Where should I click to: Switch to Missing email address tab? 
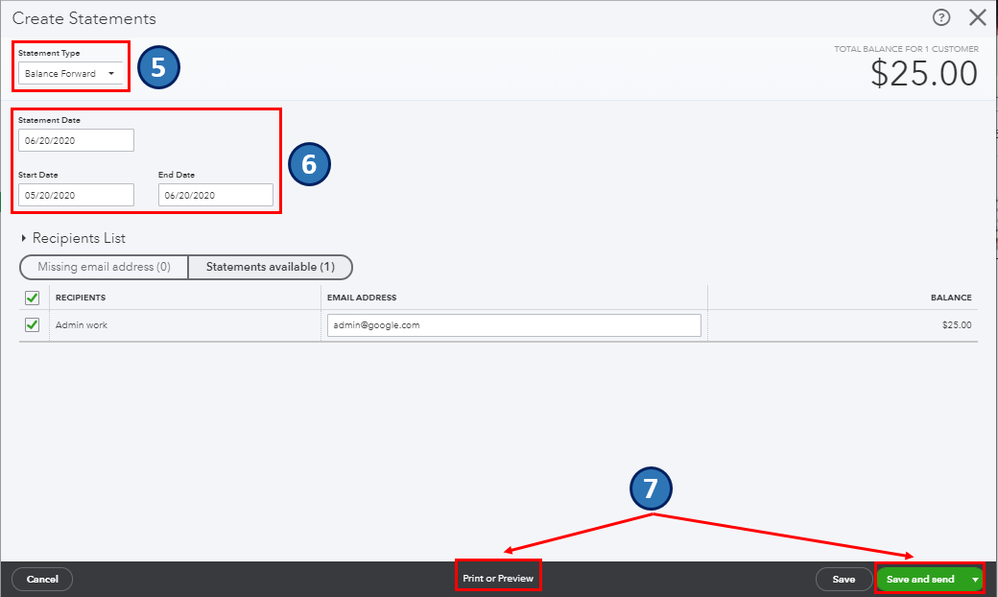tap(104, 267)
